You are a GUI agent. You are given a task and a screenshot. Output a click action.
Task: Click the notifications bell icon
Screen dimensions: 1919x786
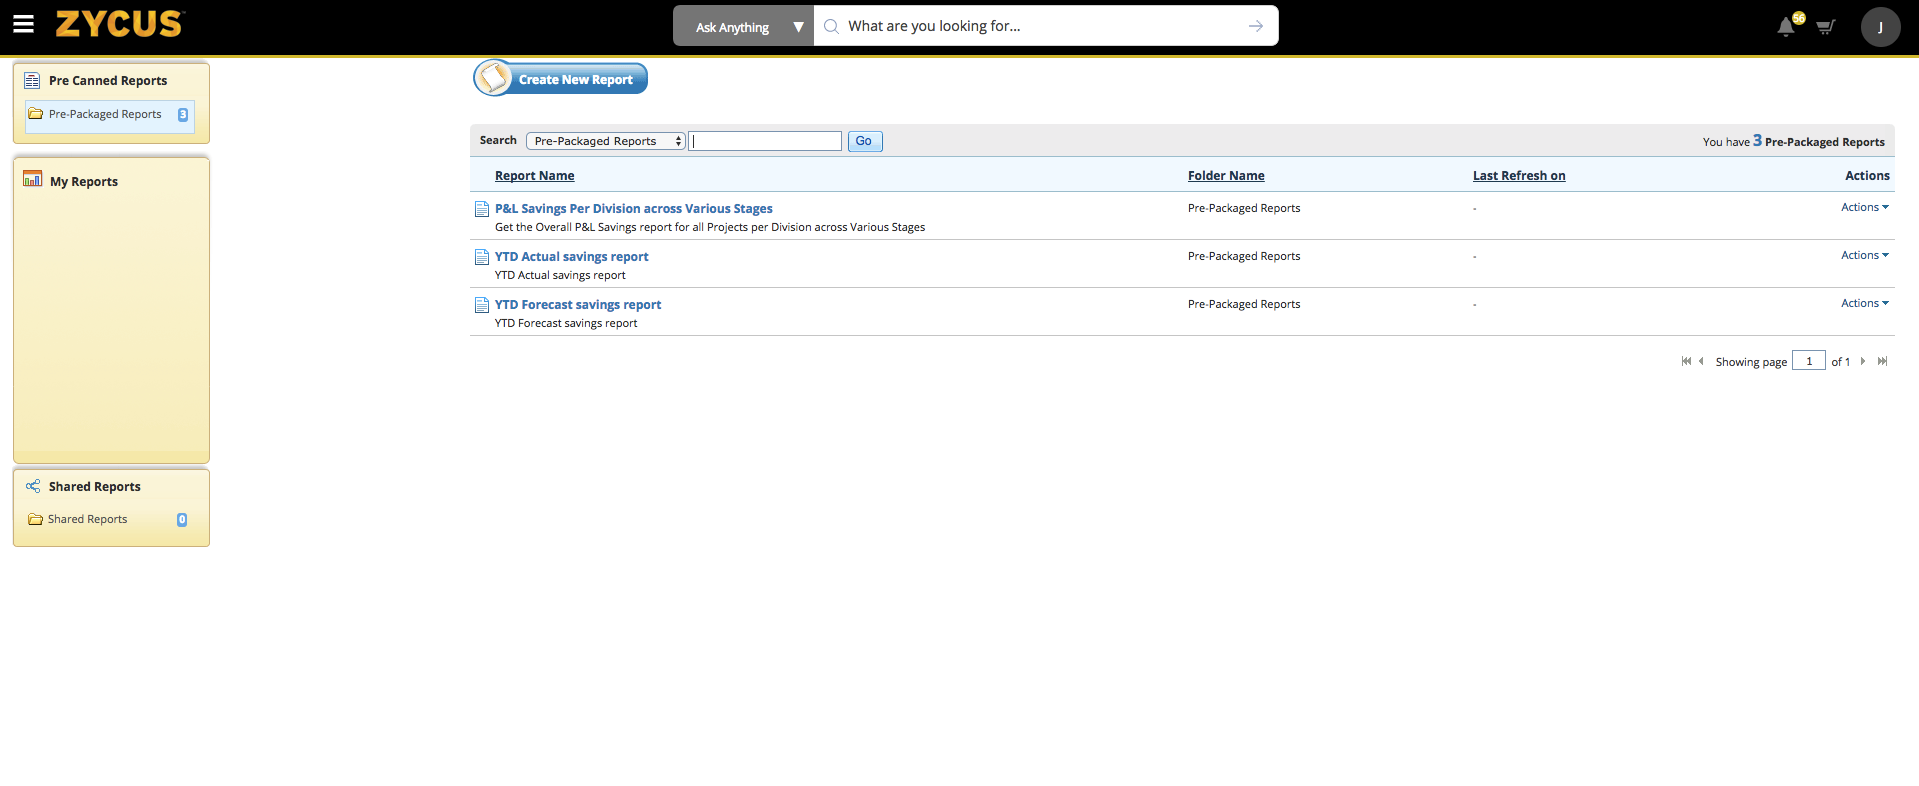coord(1786,27)
